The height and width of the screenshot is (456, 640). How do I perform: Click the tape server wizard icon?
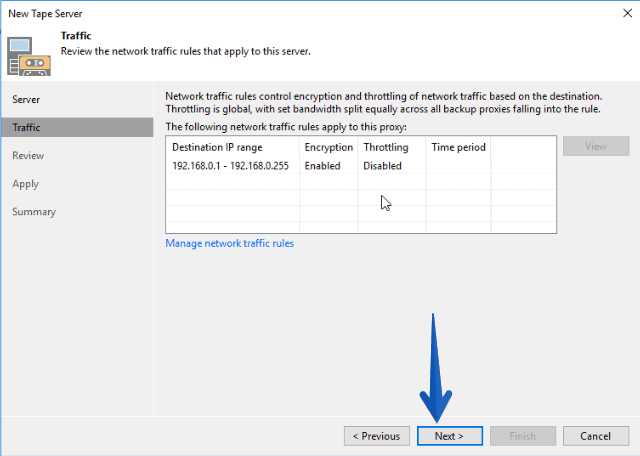click(x=29, y=56)
